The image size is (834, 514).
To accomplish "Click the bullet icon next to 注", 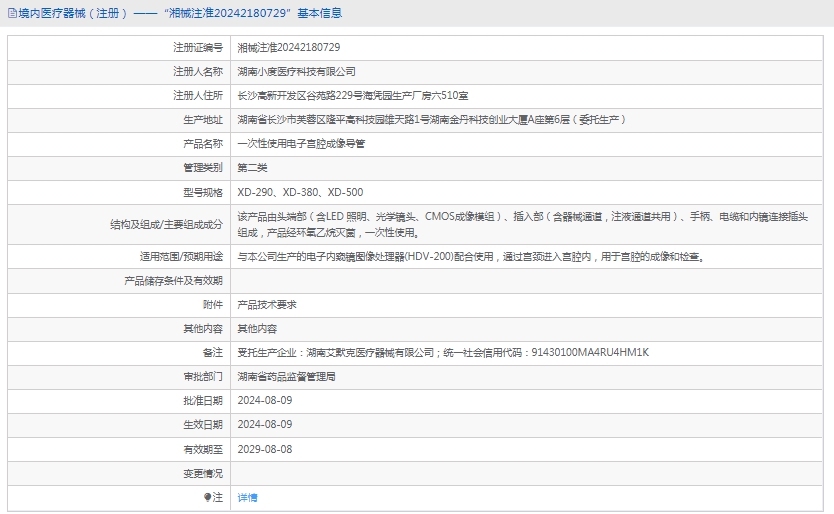I will (208, 497).
